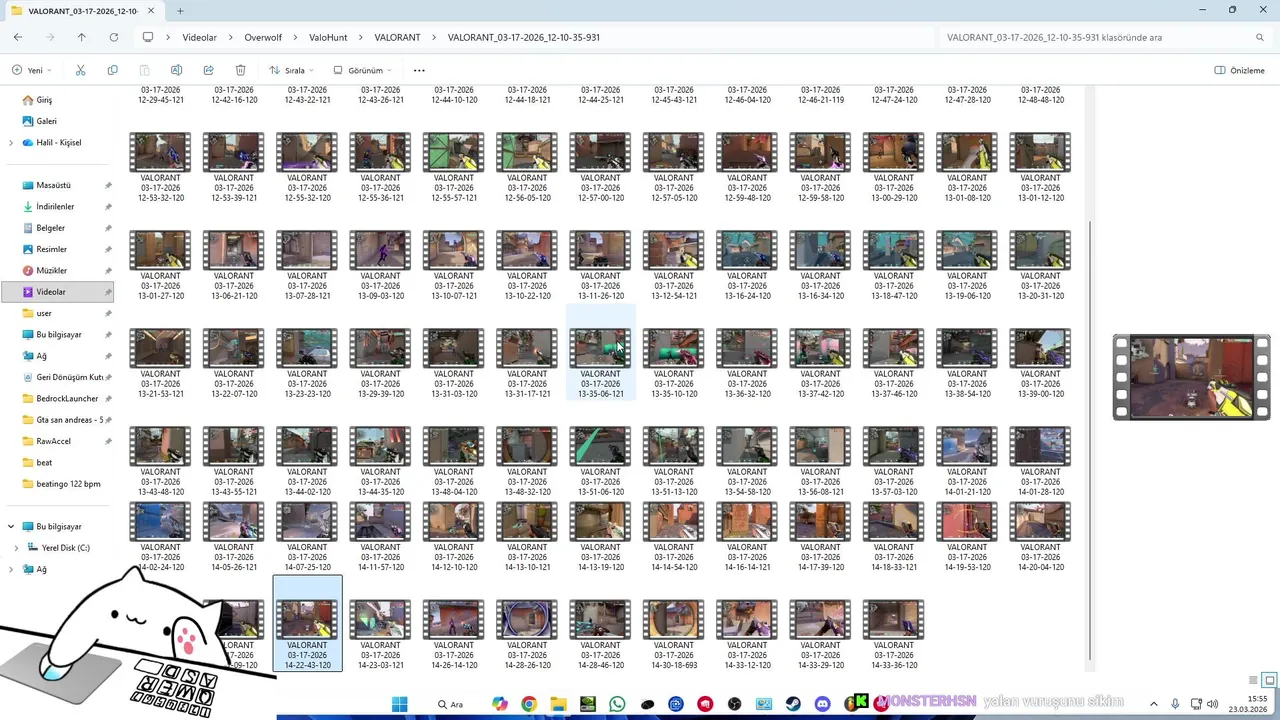Viewport: 1280px width, 720px height.
Task: Go up one folder level
Action: (81, 37)
